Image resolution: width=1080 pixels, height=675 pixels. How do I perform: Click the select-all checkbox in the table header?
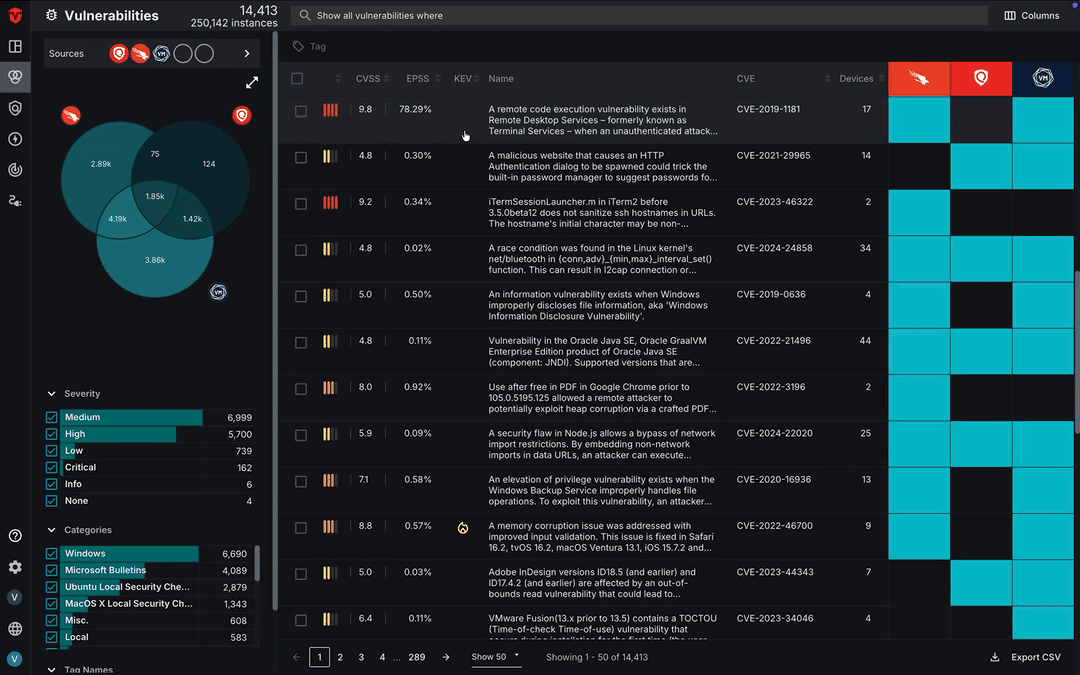pos(296,78)
